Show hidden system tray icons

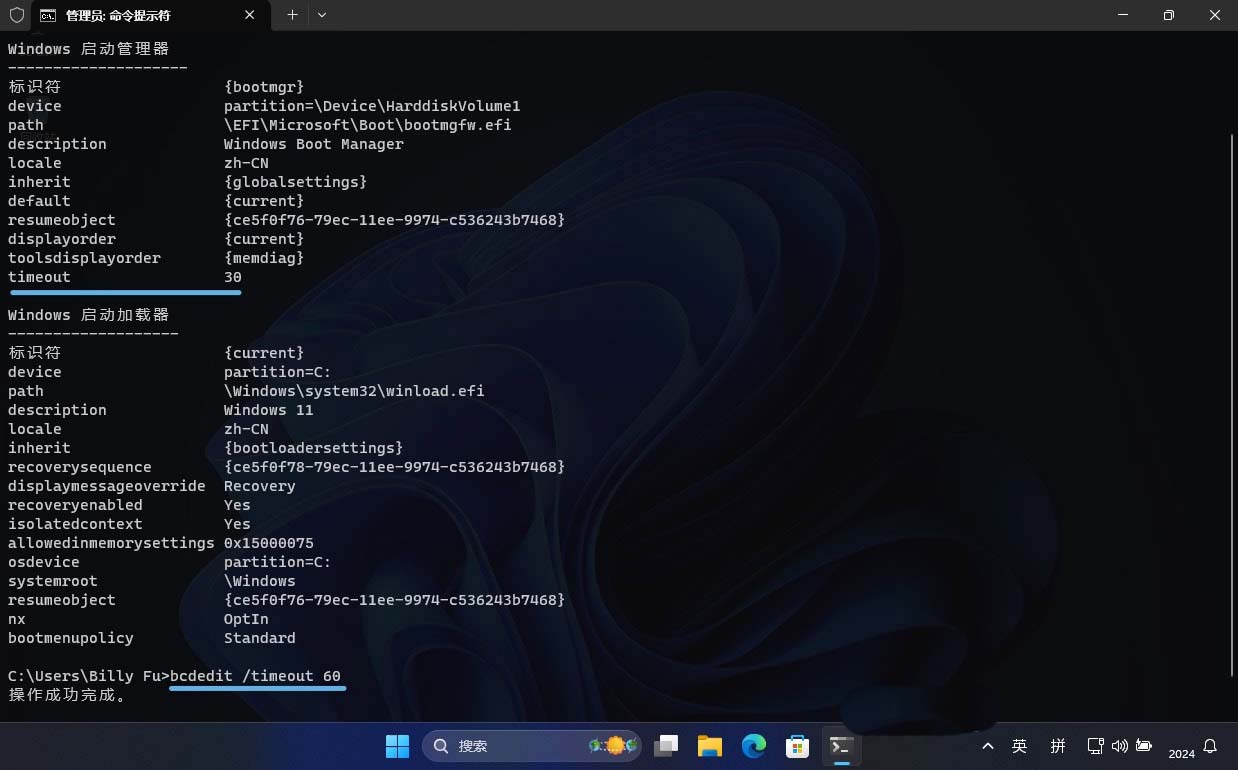[988, 746]
